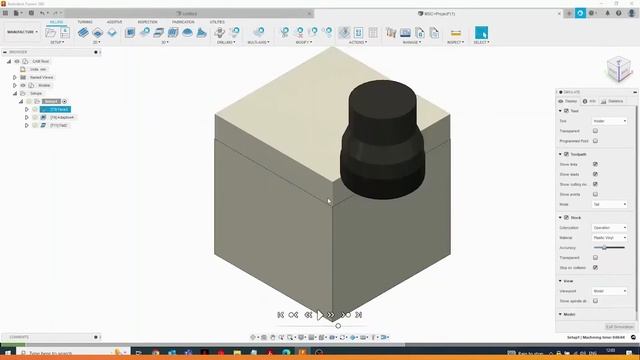This screenshot has height=360, width=640.
Task: Toggle Stop on collision checkbox
Action: [x=595, y=267]
